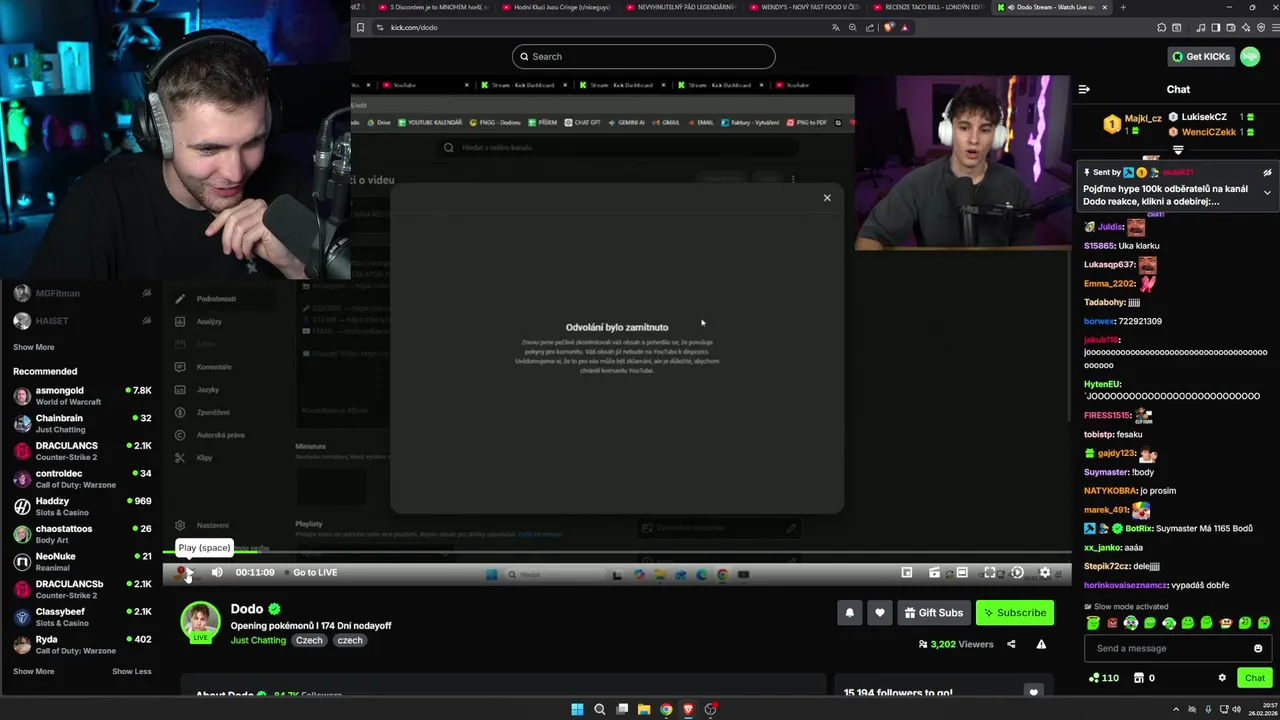This screenshot has height=720, width=1280.
Task: Open chat settings gear icon
Action: click(x=1222, y=678)
